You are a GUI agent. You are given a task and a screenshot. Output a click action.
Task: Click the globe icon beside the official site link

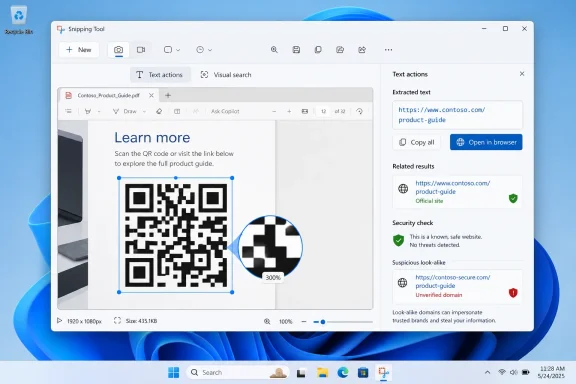[403, 189]
